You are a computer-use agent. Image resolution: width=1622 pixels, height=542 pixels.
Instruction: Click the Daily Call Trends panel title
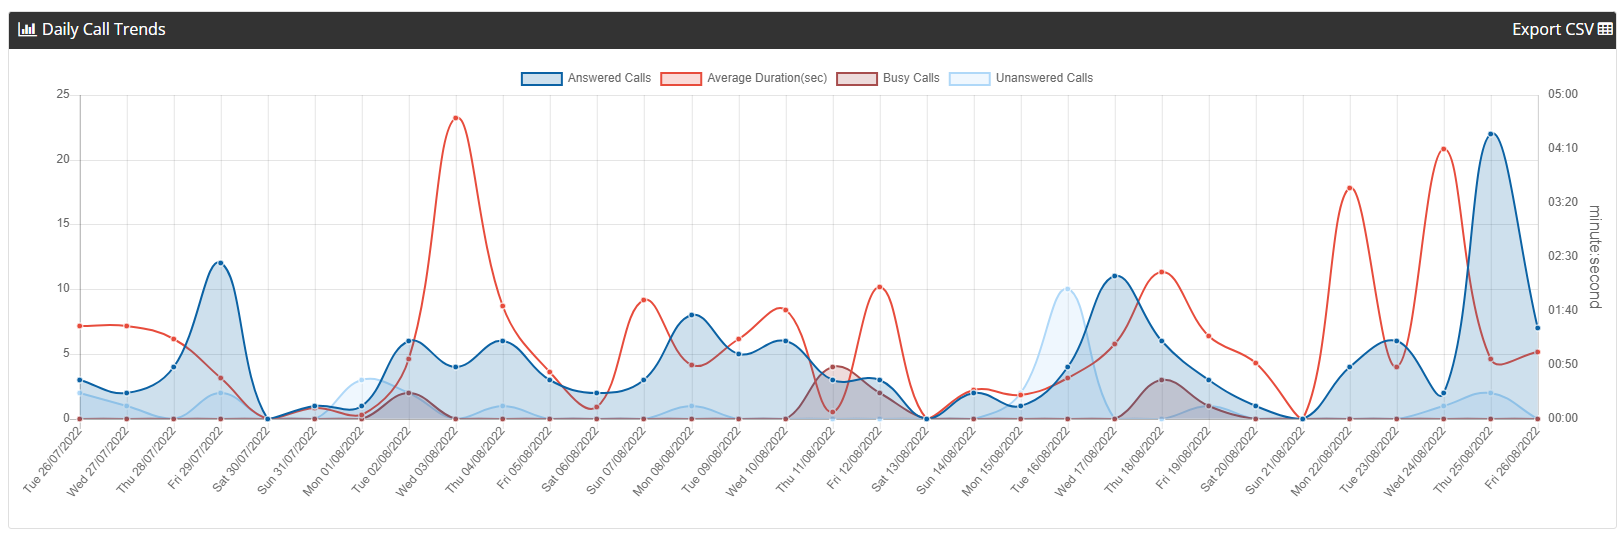[x=104, y=30]
